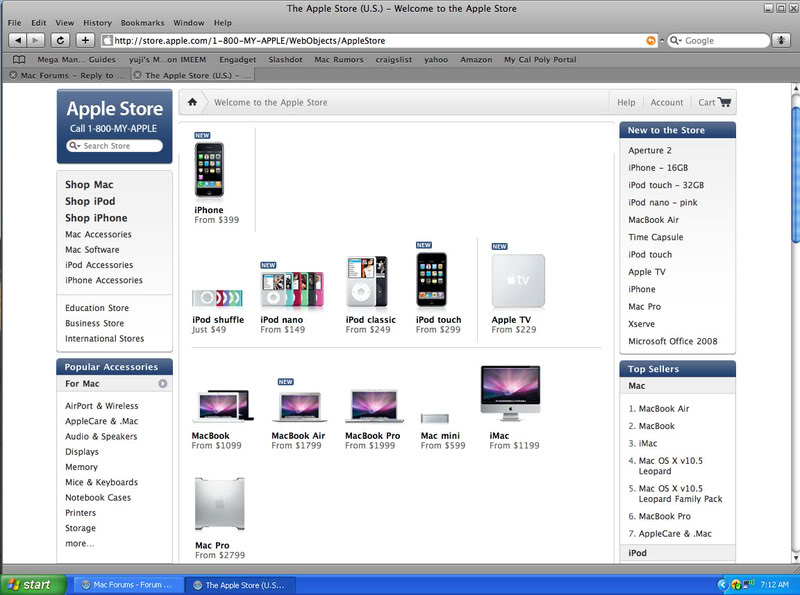The image size is (800, 595).
Task: Click the Shop Mac link
Action: tap(89, 185)
